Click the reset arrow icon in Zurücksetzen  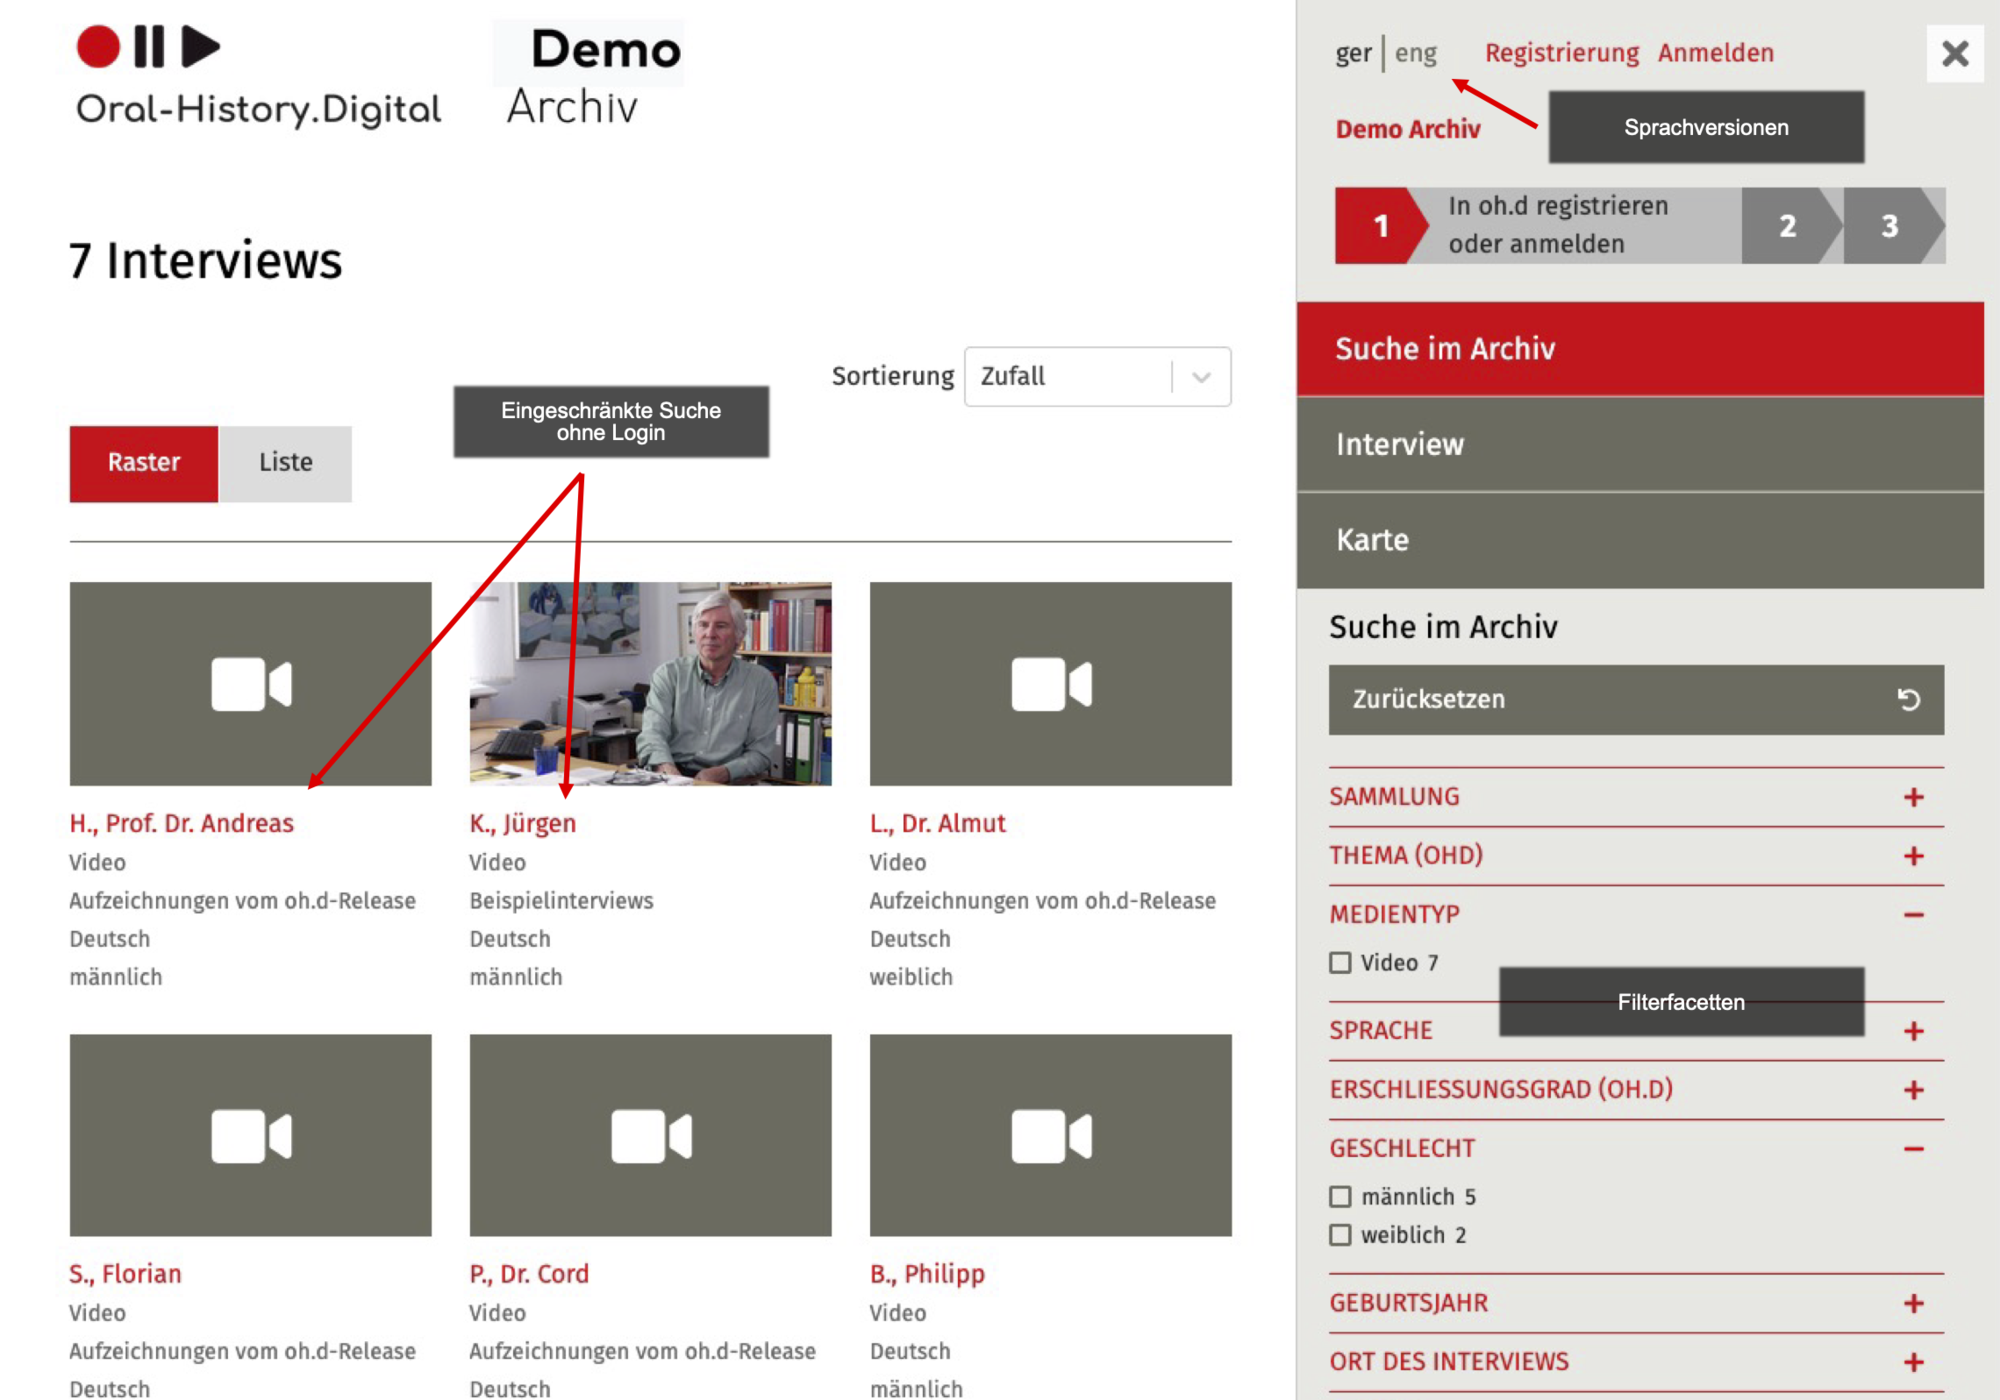coord(1908,700)
